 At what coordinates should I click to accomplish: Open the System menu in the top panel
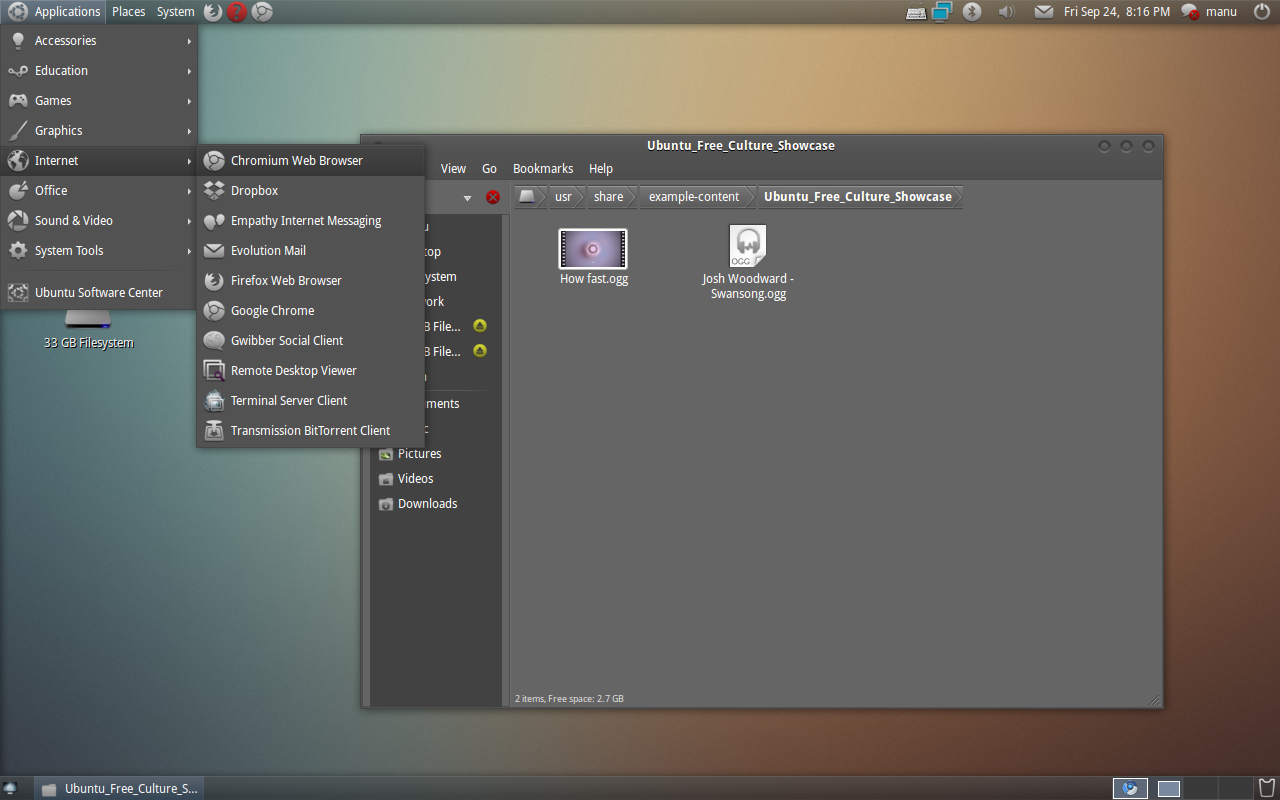[x=176, y=12]
